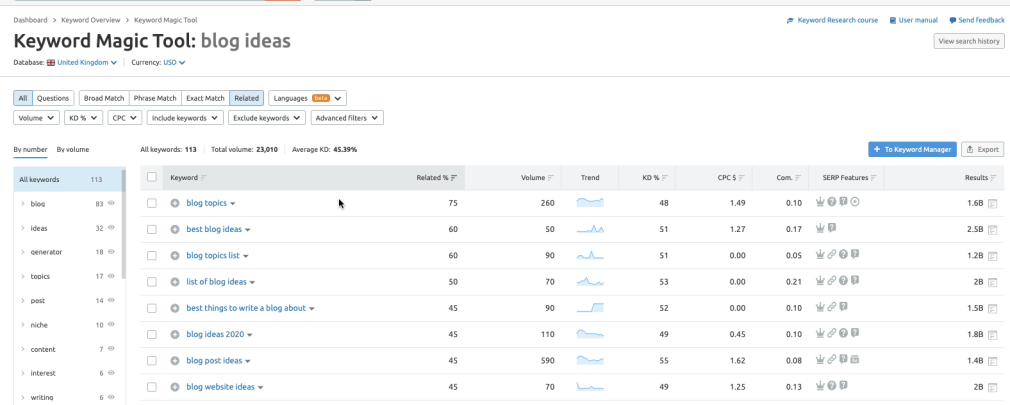The width and height of the screenshot is (1010, 405).
Task: Add 'best things to write a blog about' plus icon
Action: click(x=175, y=308)
